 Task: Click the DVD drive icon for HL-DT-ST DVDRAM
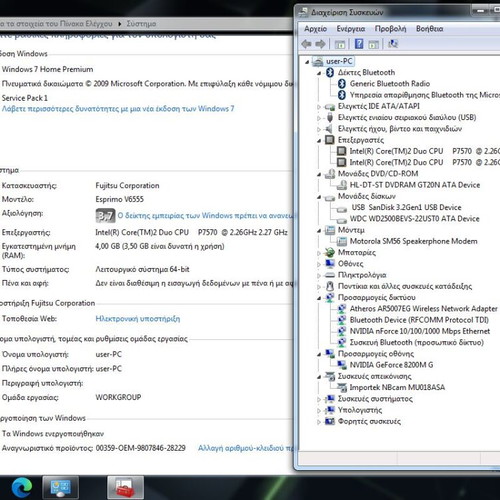[x=341, y=185]
